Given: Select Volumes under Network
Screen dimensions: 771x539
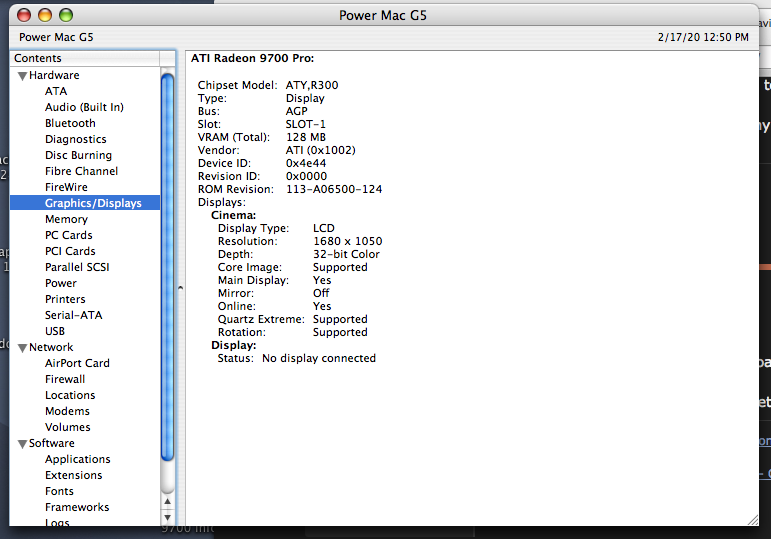Looking at the screenshot, I should [x=68, y=427].
